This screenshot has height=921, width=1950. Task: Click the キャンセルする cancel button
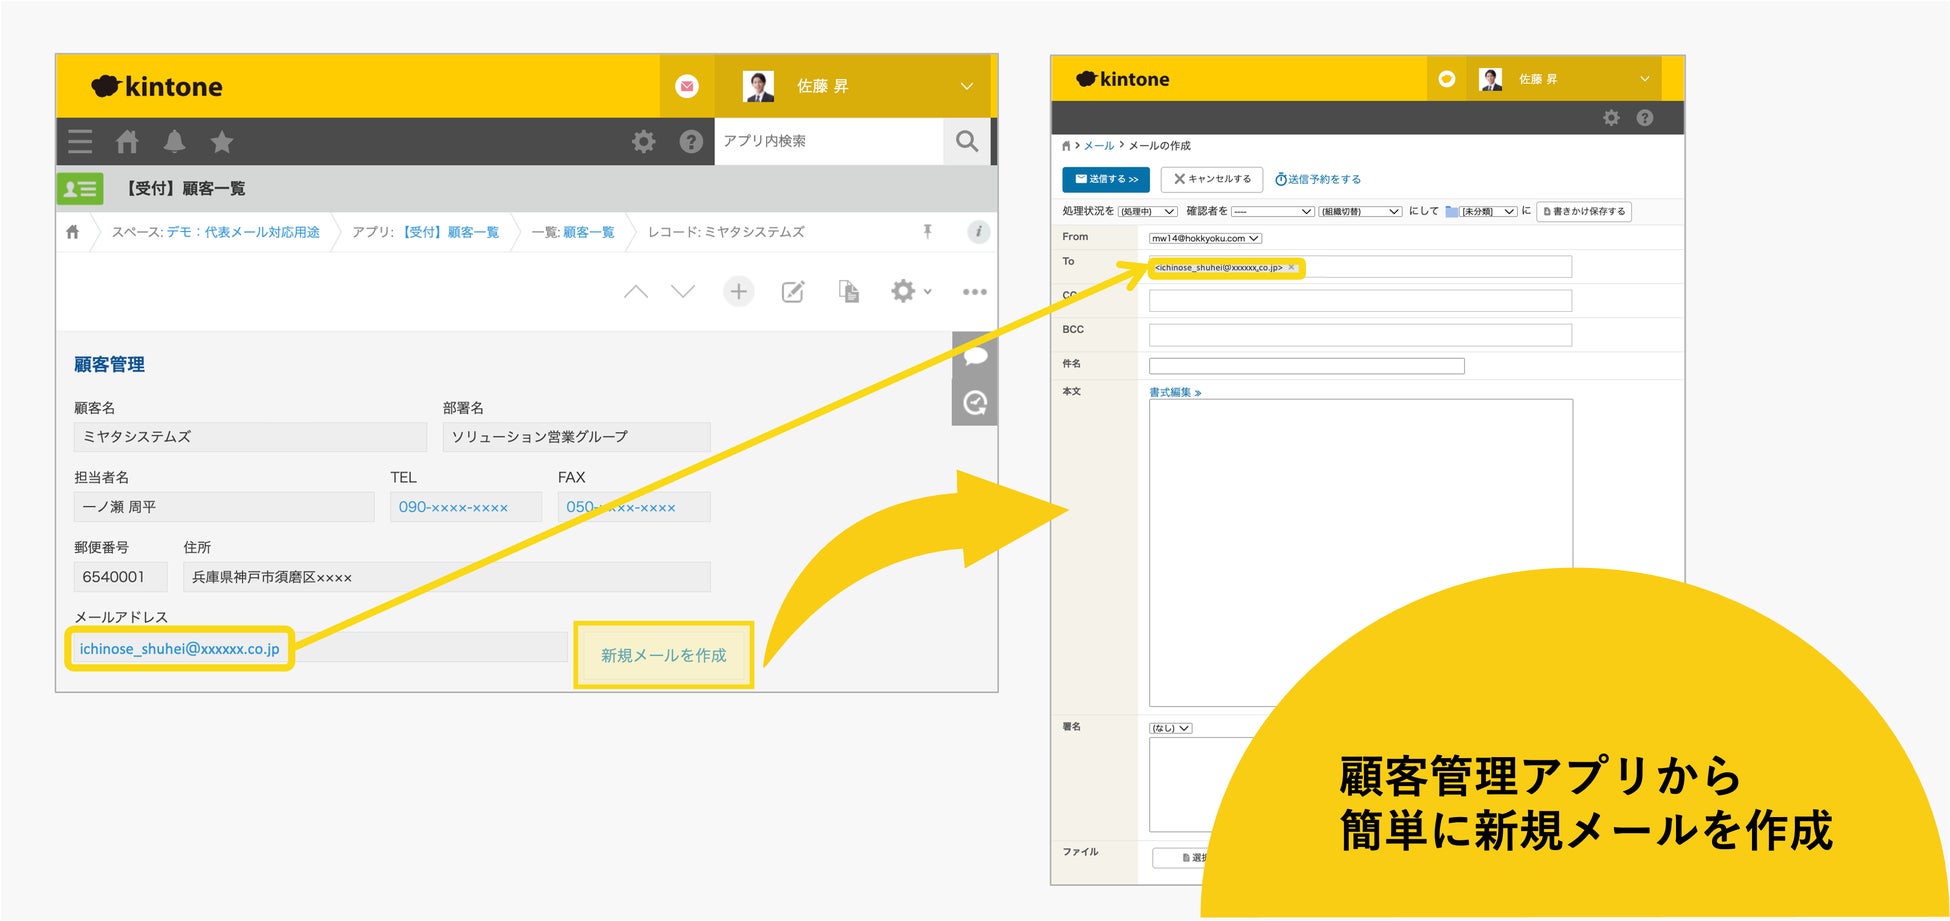(1212, 179)
